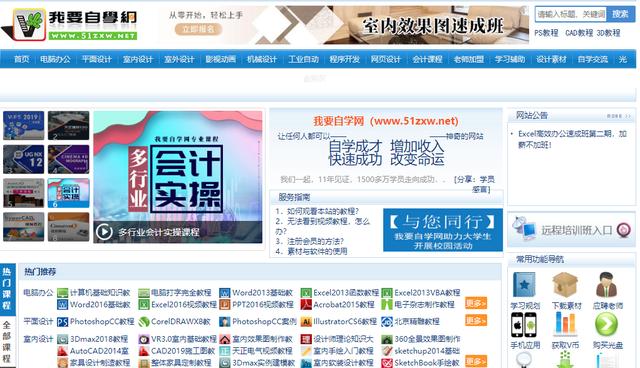Open the 下载素材 box icon

[x=565, y=285]
